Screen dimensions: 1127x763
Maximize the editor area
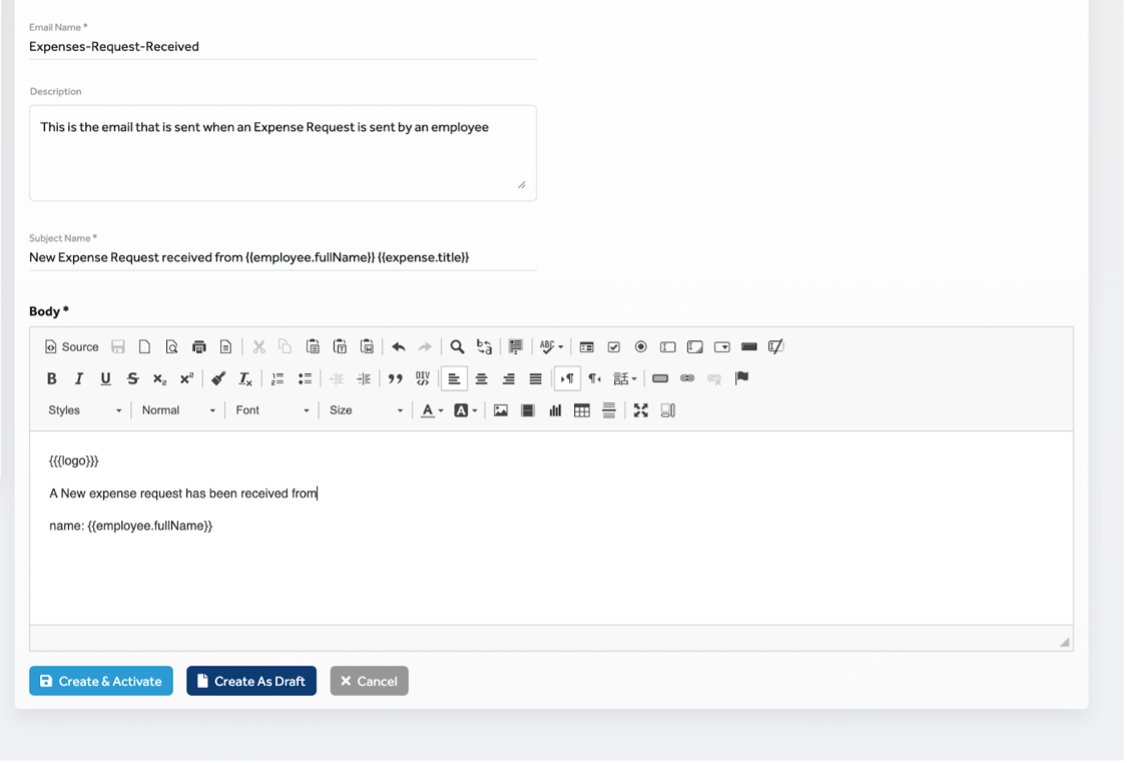click(641, 410)
